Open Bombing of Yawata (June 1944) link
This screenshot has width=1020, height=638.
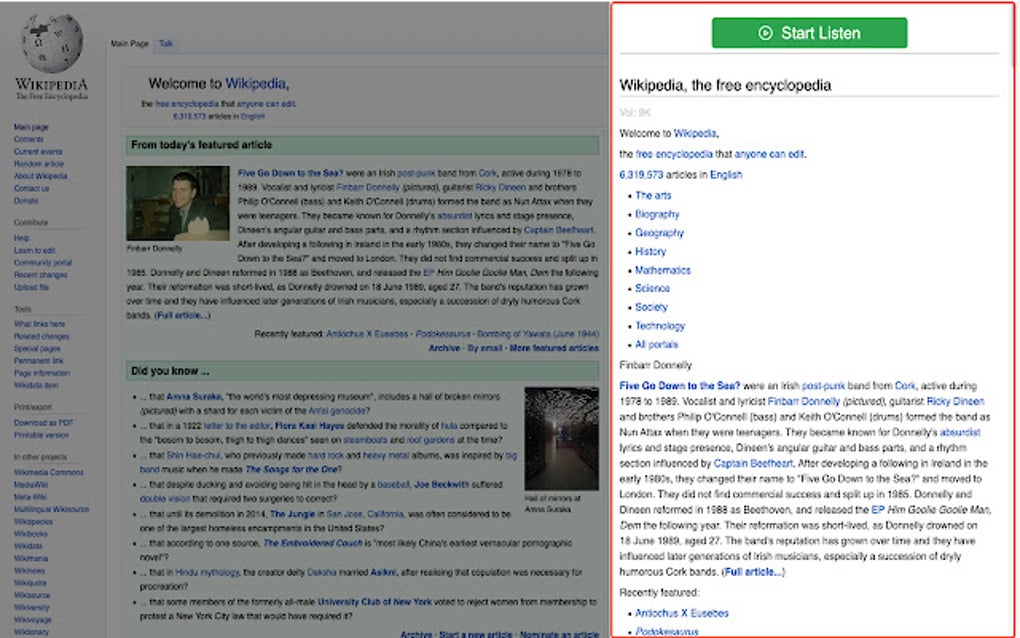(x=537, y=334)
